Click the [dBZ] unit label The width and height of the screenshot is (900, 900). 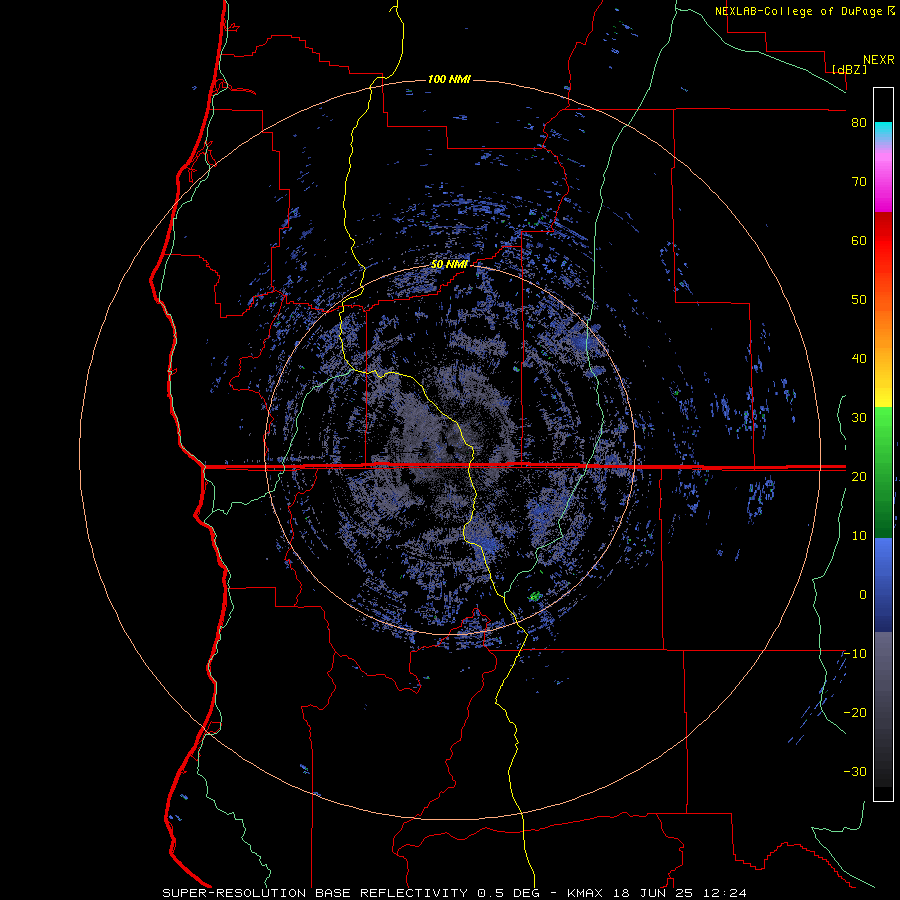849,69
